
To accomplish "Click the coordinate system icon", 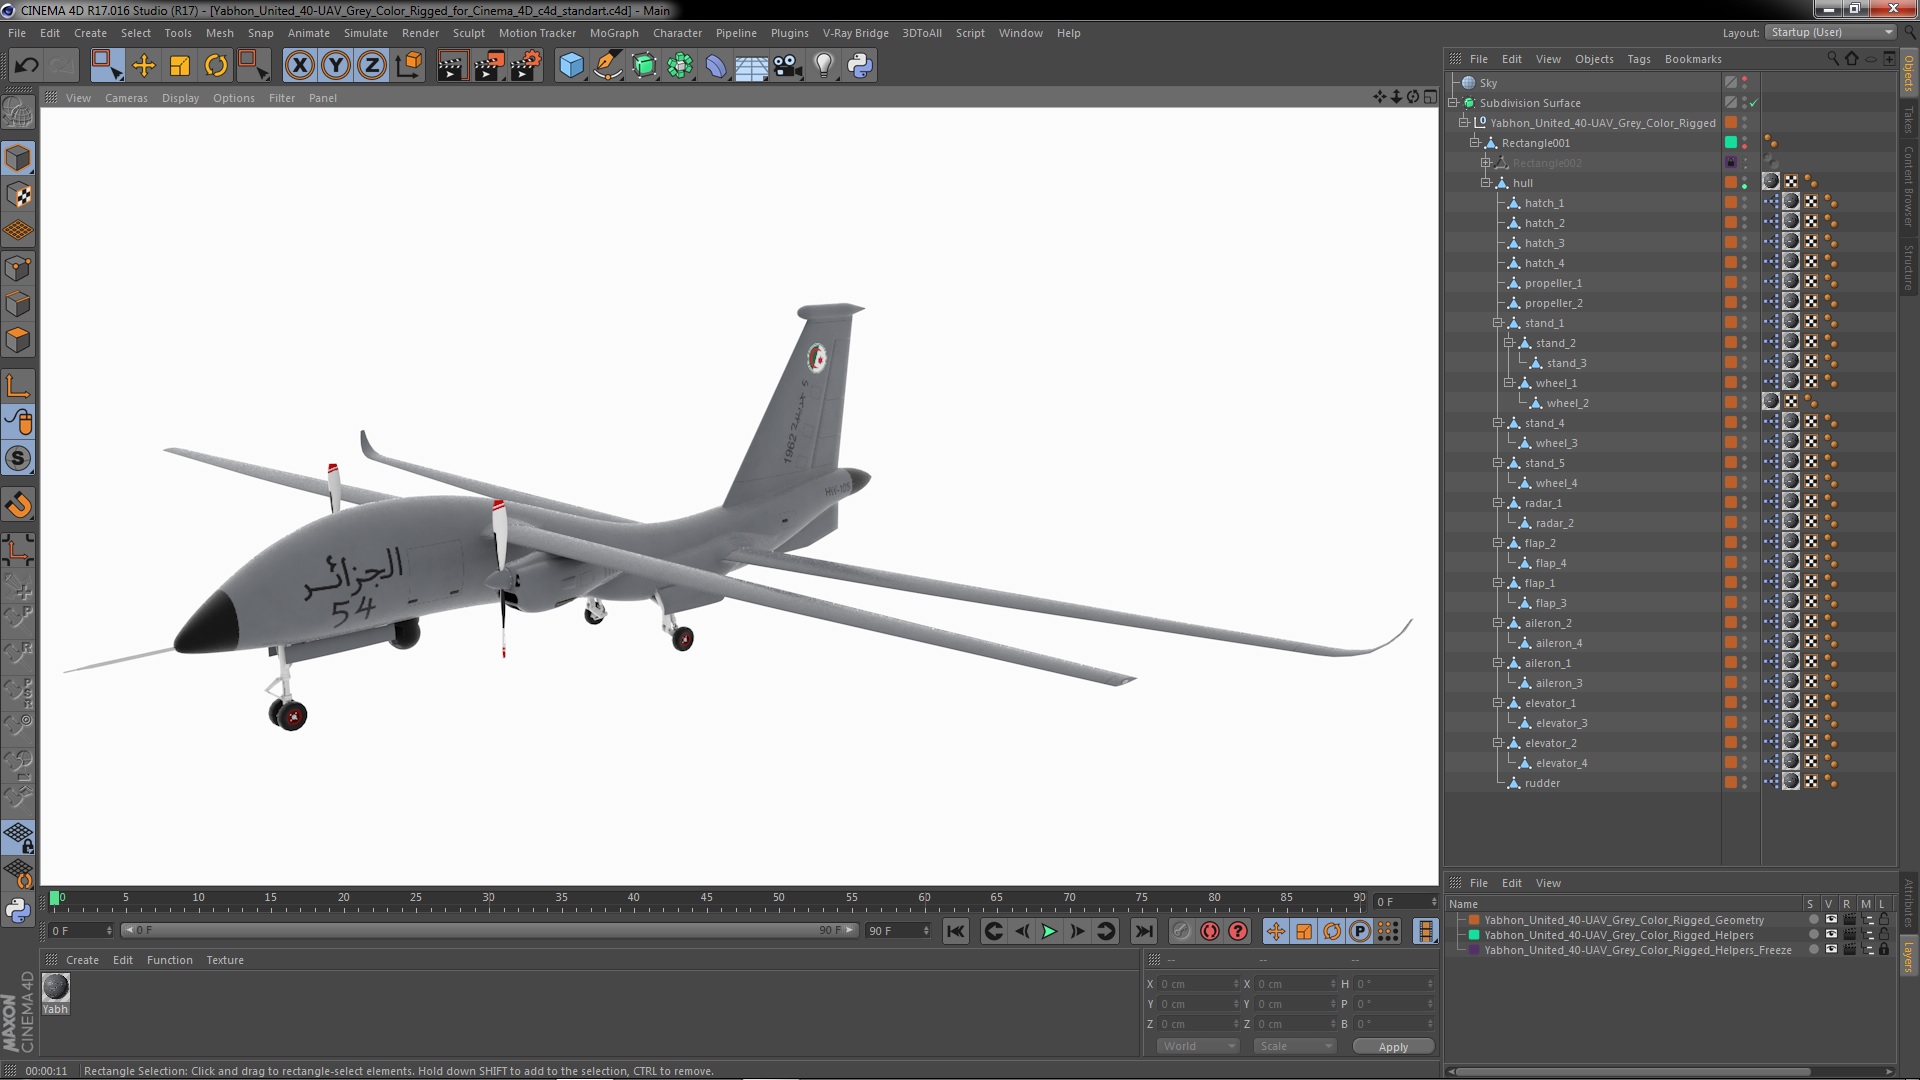I will pos(409,66).
